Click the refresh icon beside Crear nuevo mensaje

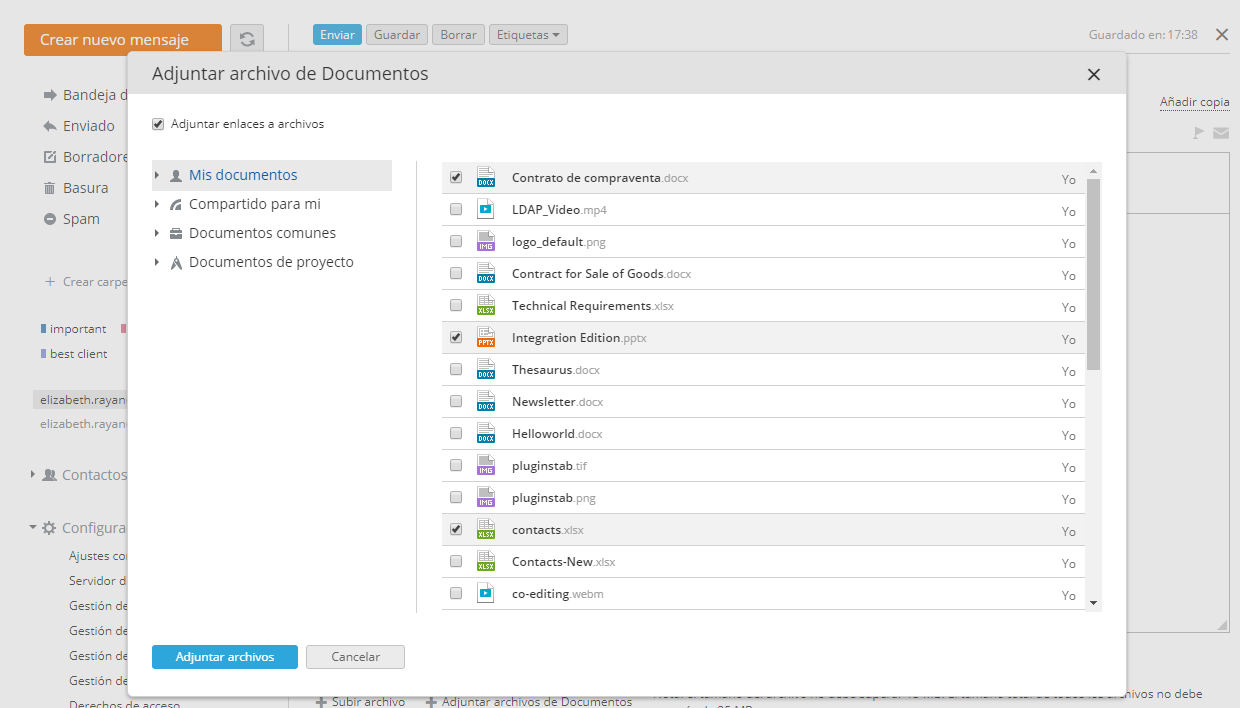[x=247, y=39]
